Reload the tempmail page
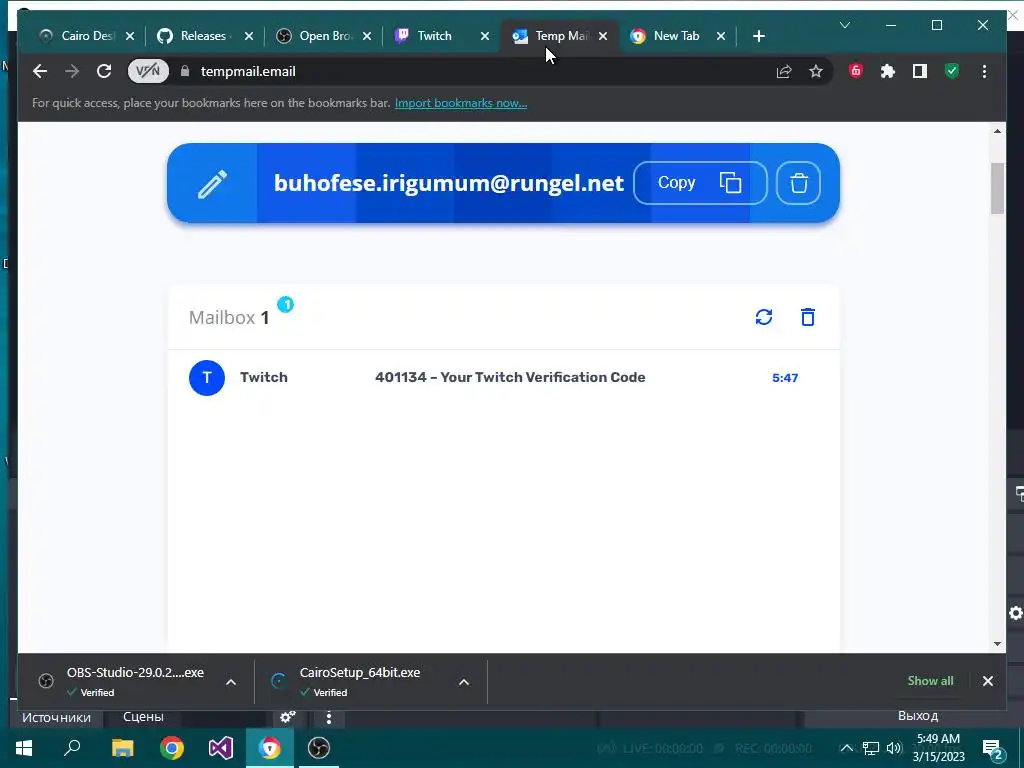1024x768 pixels. point(104,71)
